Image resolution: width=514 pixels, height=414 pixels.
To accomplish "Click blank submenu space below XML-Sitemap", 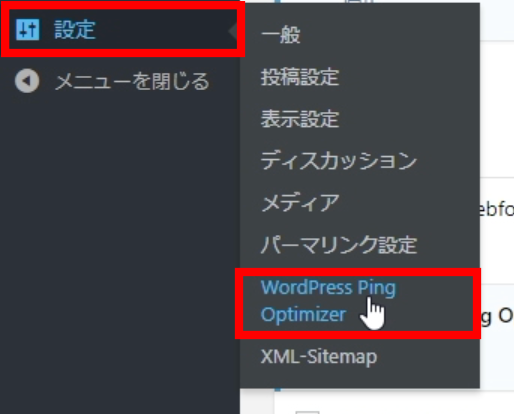I will 360,378.
